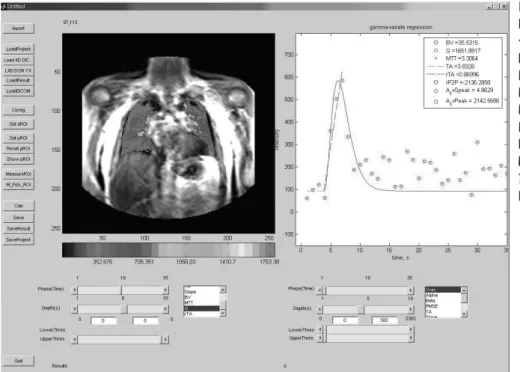Click the chest MRI image
The width and height of the screenshot is (520, 372).
tap(169, 133)
